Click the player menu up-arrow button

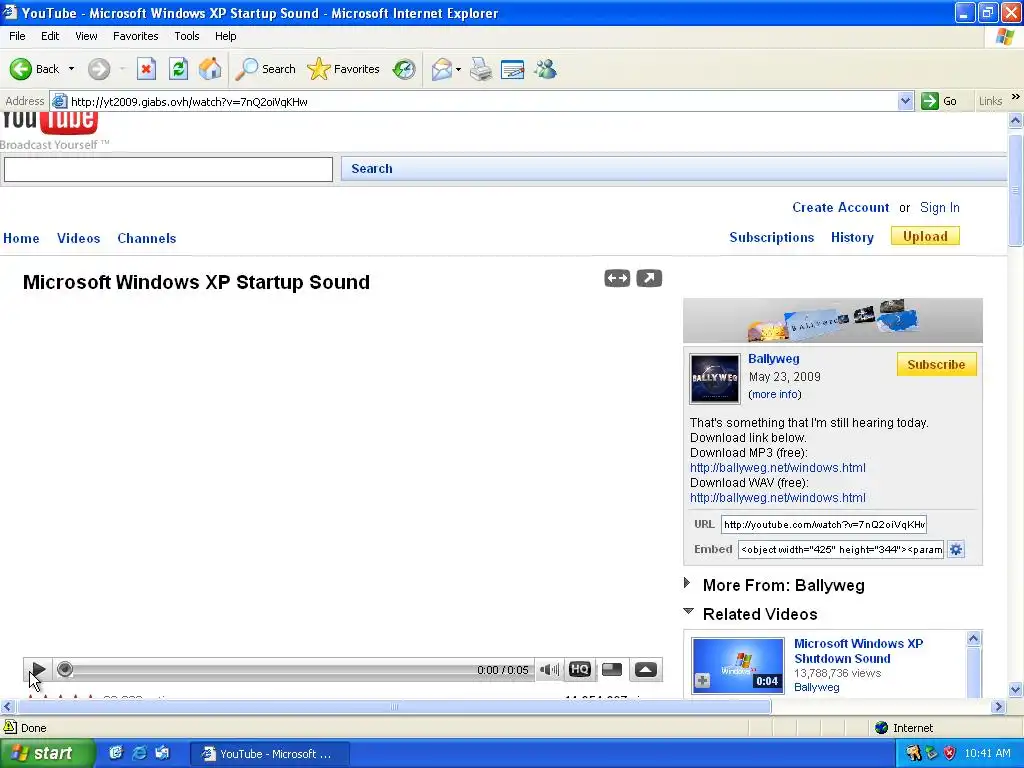646,669
